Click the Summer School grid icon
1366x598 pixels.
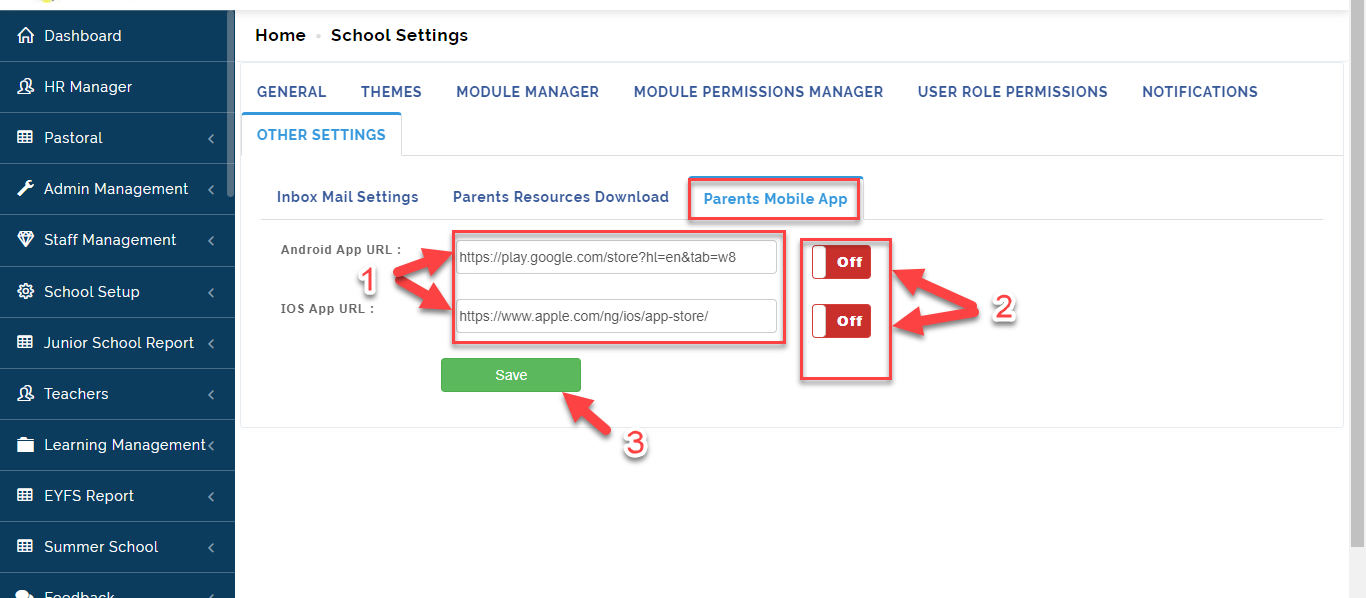click(26, 547)
